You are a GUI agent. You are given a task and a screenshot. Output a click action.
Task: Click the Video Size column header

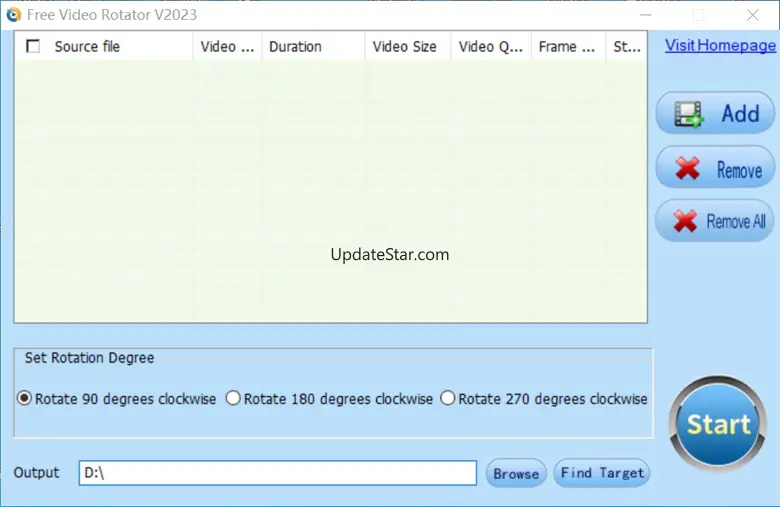(x=408, y=46)
